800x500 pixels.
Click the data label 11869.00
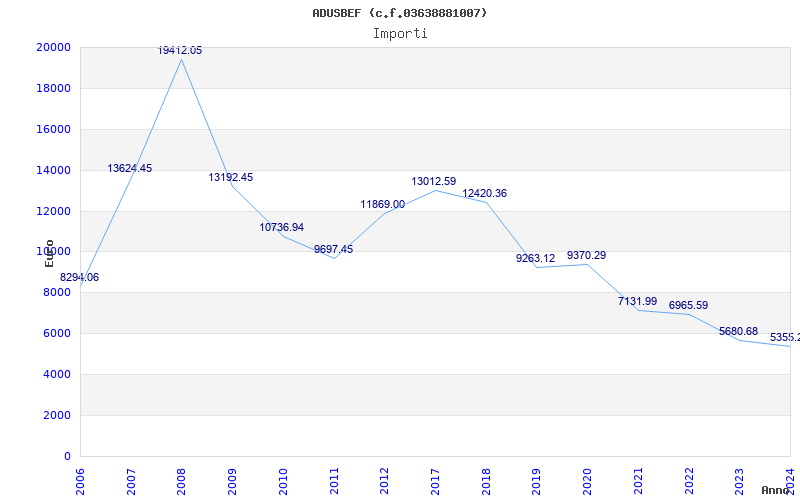tap(383, 205)
